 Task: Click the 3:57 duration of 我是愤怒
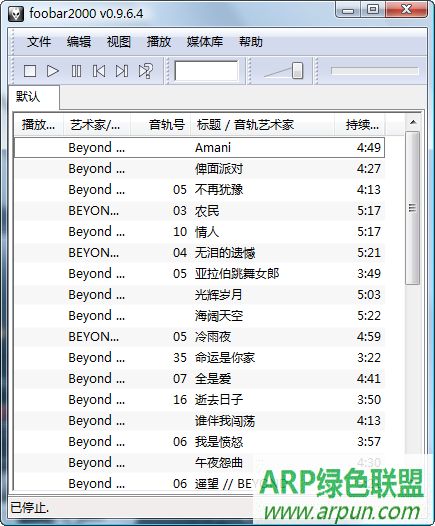(369, 441)
